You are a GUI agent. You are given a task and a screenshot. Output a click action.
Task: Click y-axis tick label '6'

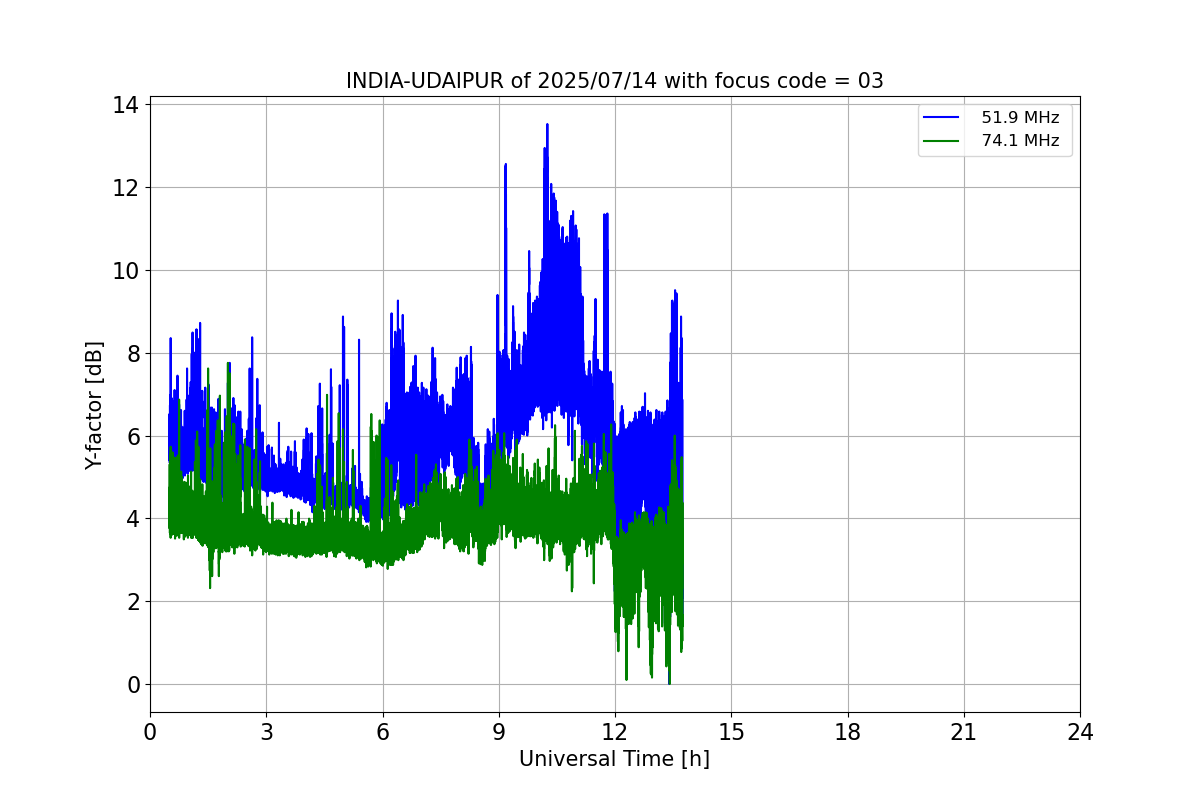134,437
